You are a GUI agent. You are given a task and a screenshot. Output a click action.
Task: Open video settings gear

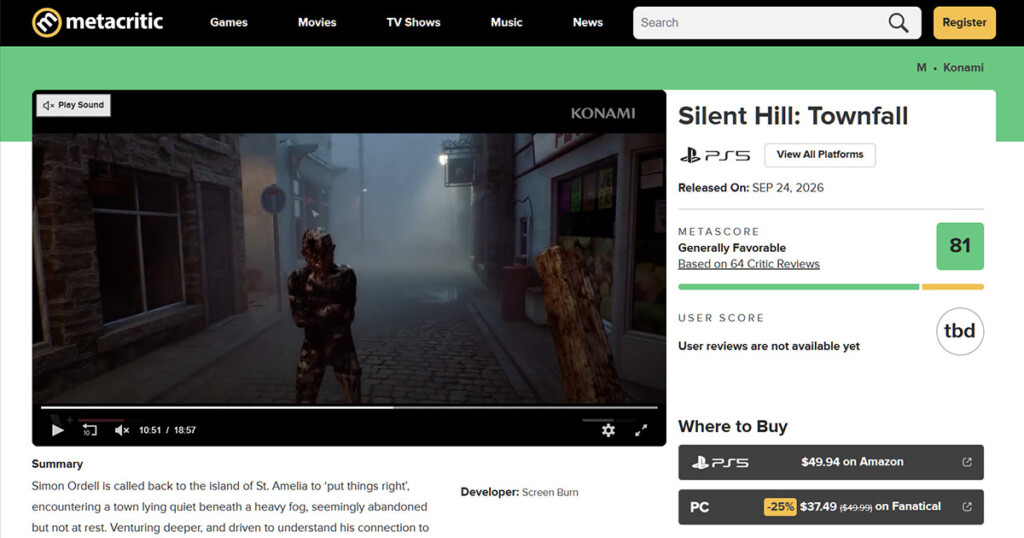608,430
